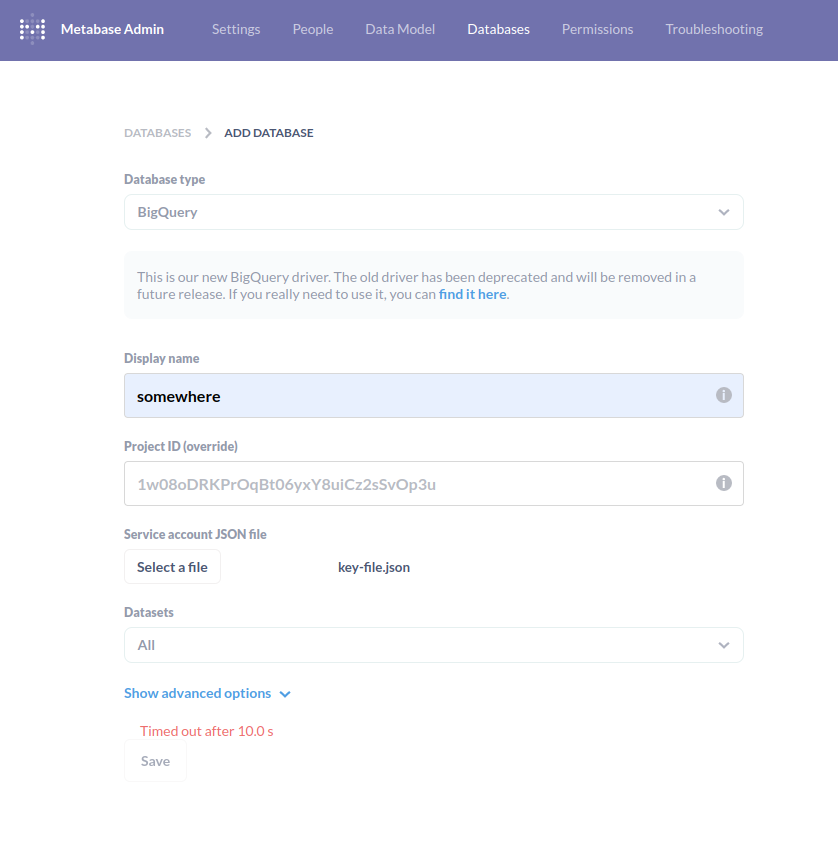Click the info icon beside Project ID field

[x=723, y=482]
